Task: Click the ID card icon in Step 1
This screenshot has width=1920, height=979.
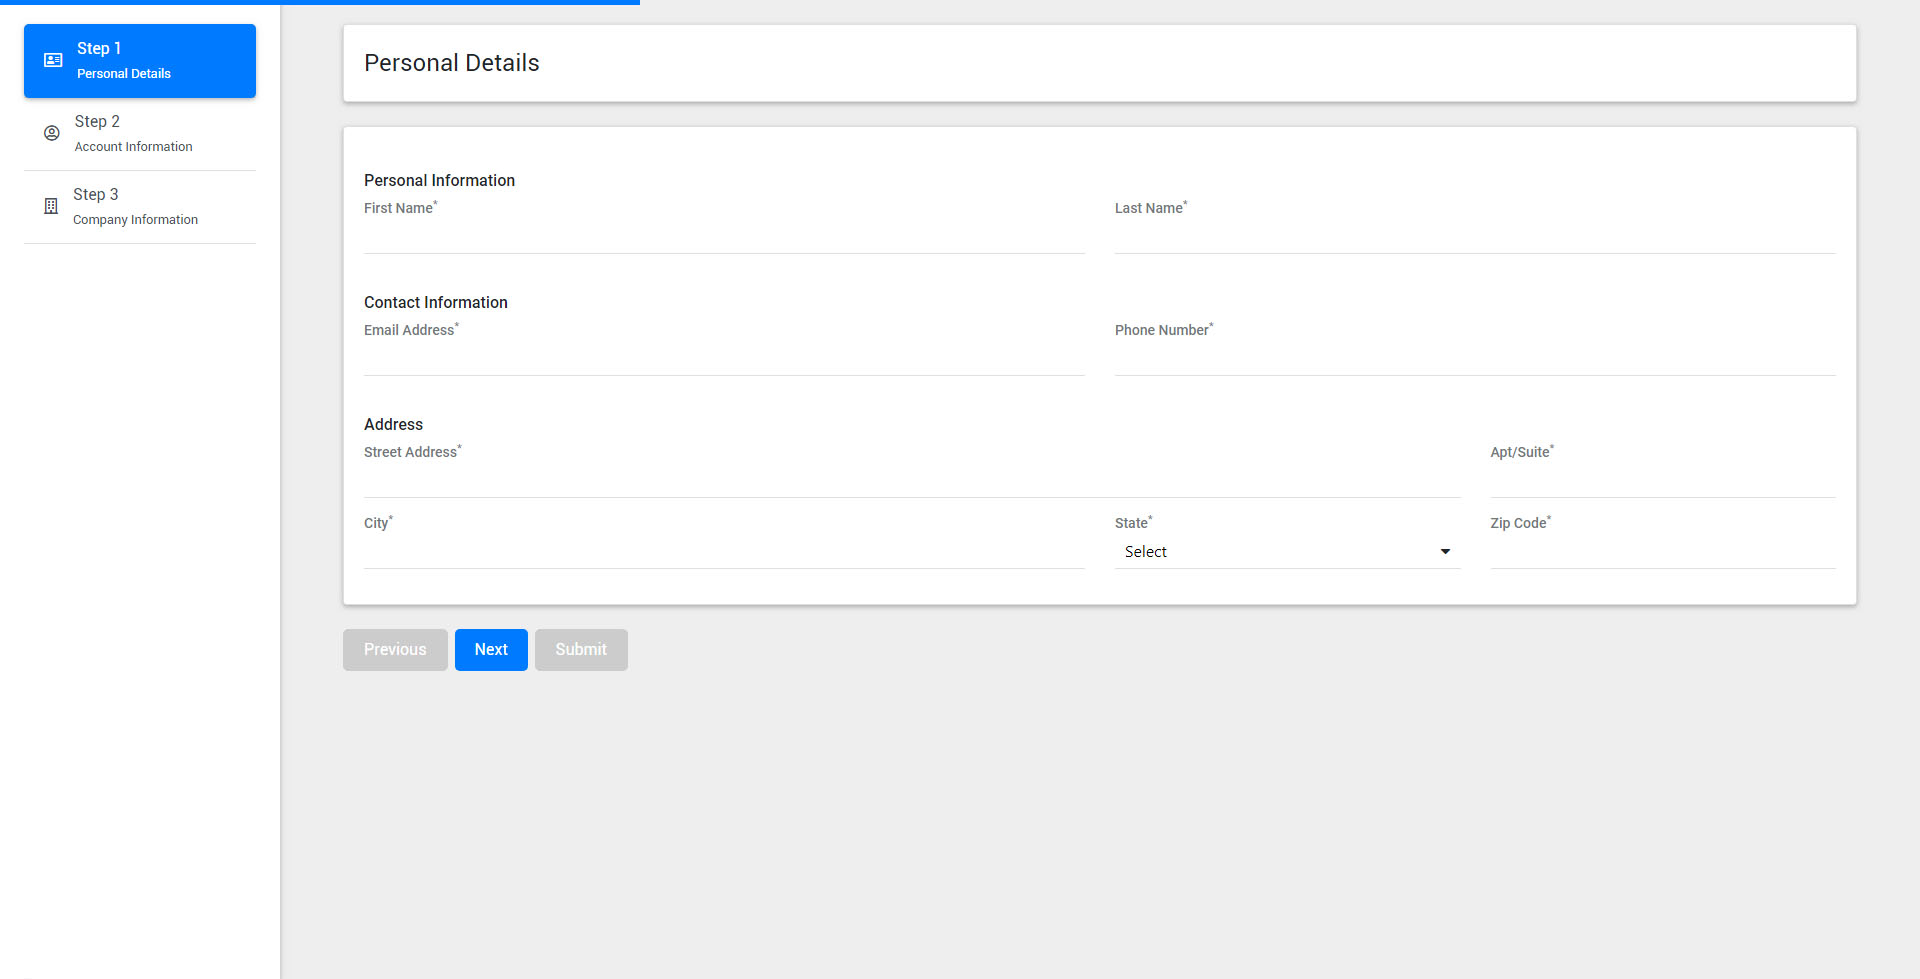Action: (x=53, y=61)
